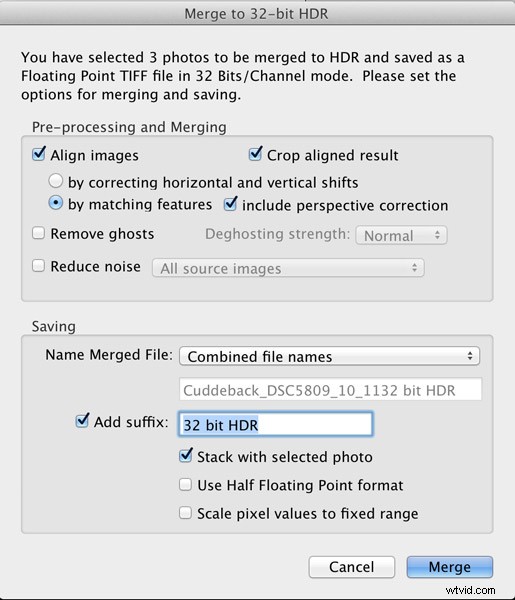The height and width of the screenshot is (600, 515).
Task: Click the 32 bit HDR suffix field
Action: click(x=275, y=424)
